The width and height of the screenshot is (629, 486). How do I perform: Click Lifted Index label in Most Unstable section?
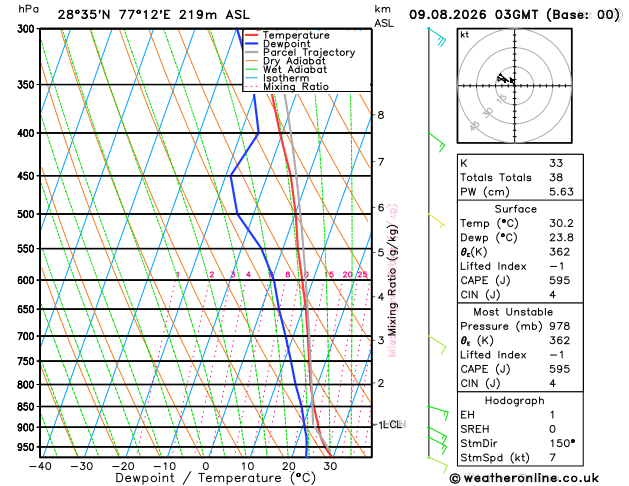[x=493, y=355]
